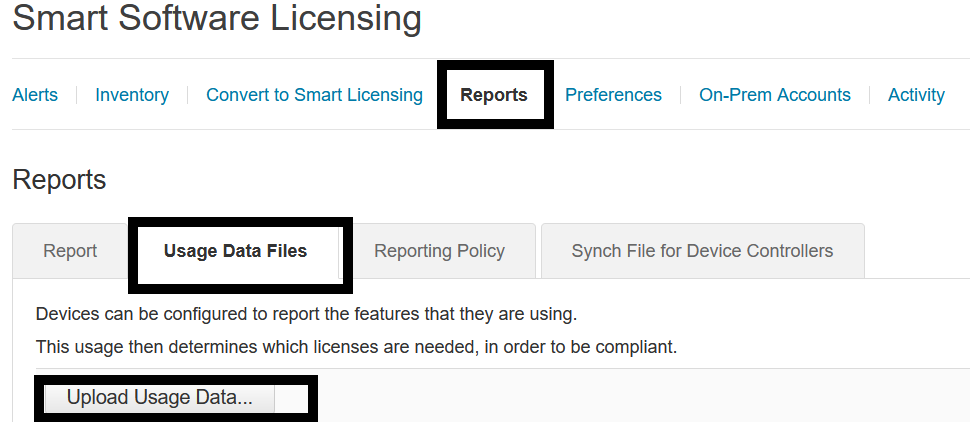
Task: Click text 'Devices can be configured to report'
Action: point(174,314)
